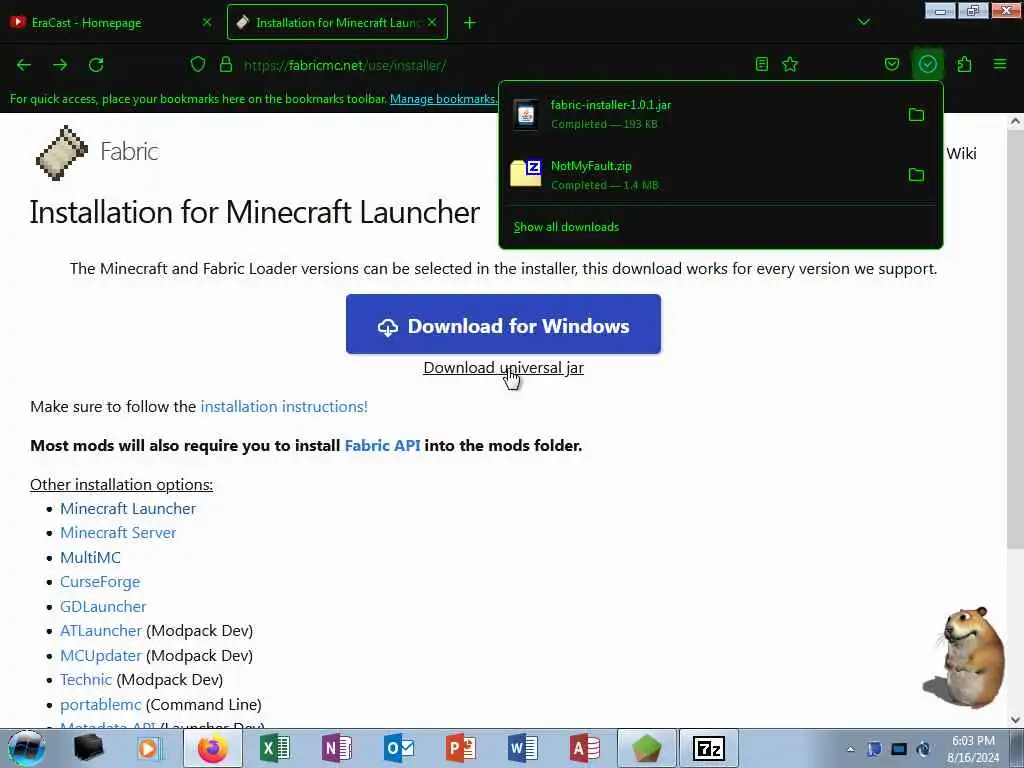Save page to Pocket icon
This screenshot has width=1024, height=768.
coord(891,64)
